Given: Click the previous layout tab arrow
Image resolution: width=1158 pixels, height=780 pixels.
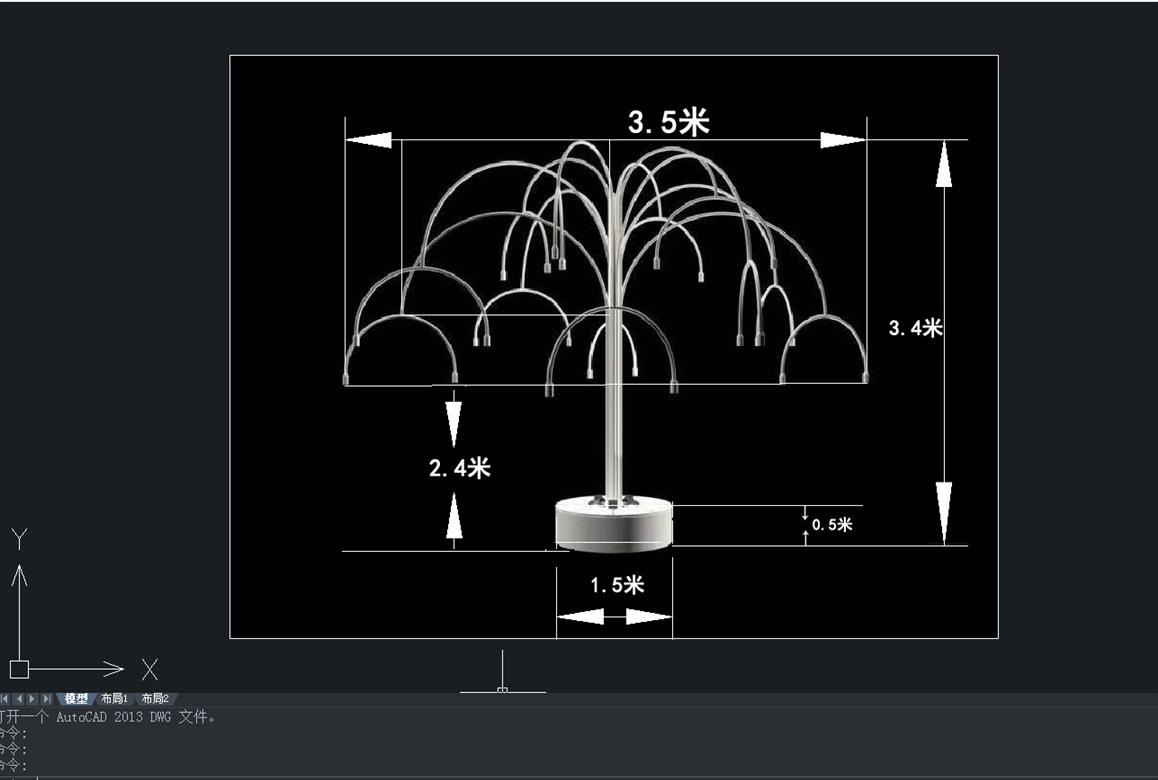Looking at the screenshot, I should tap(19, 699).
